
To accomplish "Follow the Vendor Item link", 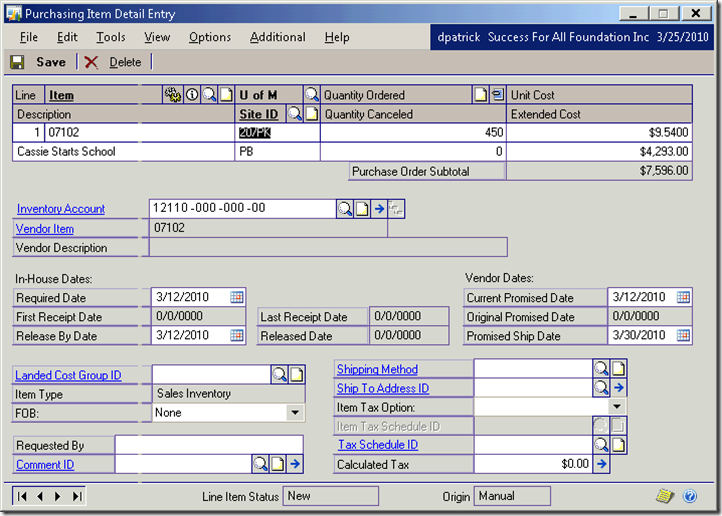I will pyautogui.click(x=45, y=229).
